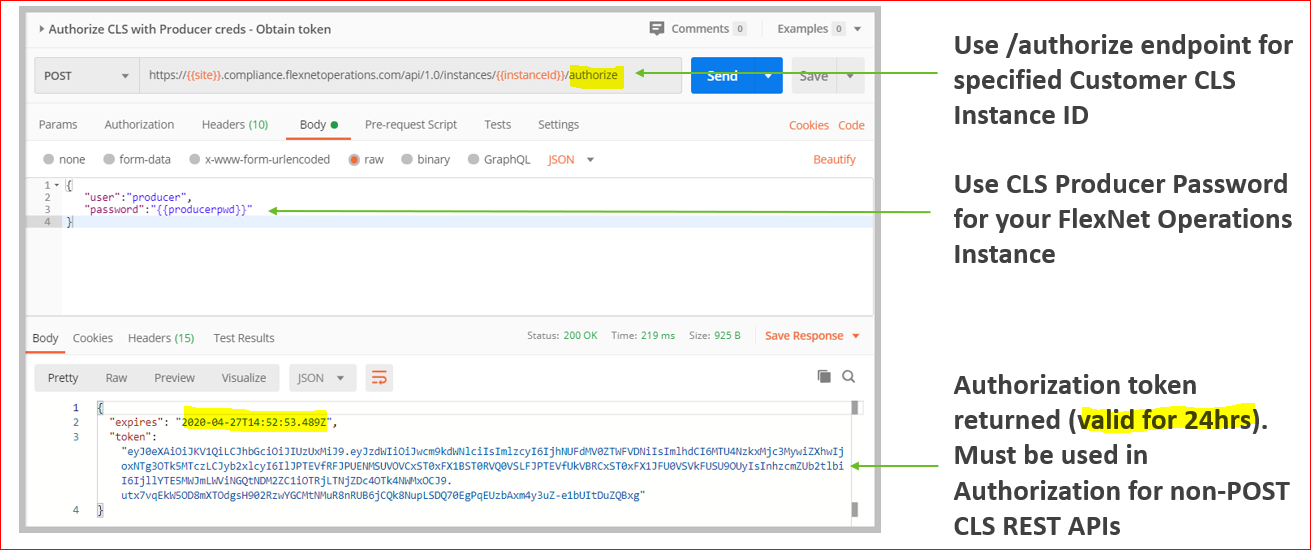This screenshot has height=550, width=1311.
Task: Open the POST method dropdown
Action: click(x=87, y=76)
